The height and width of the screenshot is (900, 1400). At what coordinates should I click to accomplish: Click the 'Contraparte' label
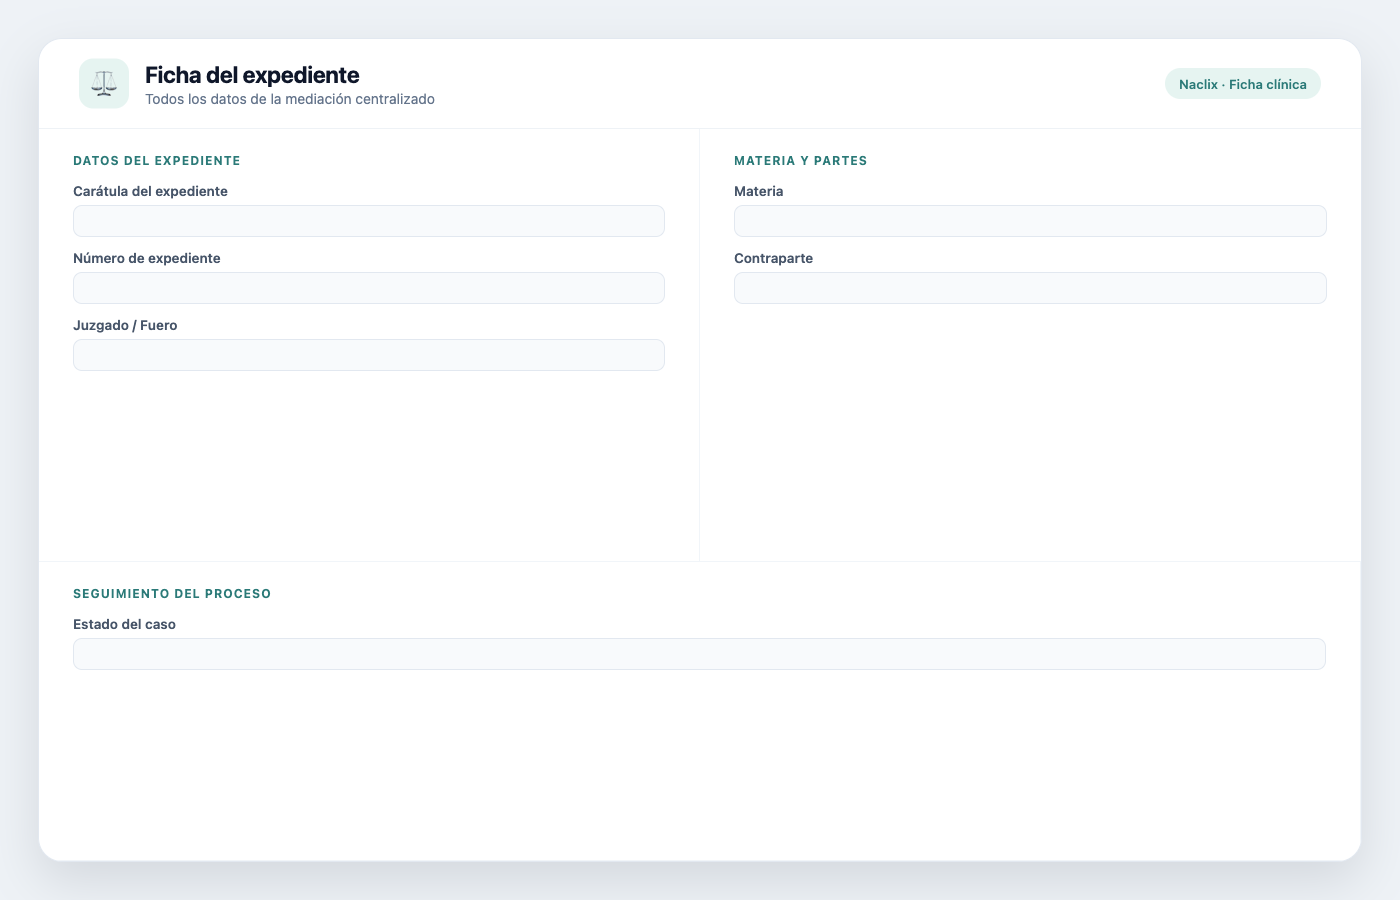pyautogui.click(x=774, y=258)
